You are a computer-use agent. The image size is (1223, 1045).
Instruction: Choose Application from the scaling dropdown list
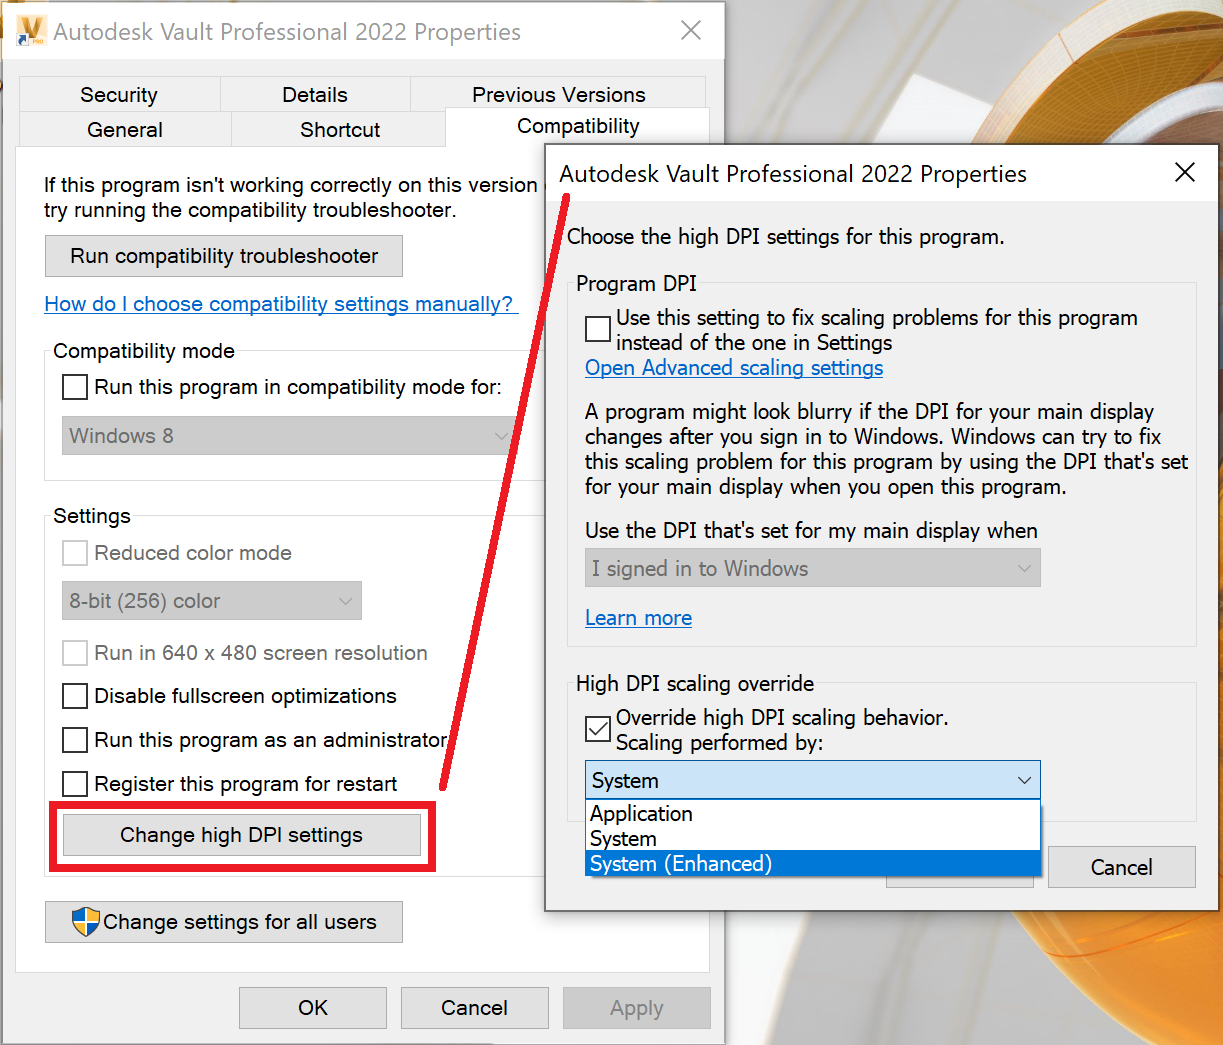click(x=641, y=814)
